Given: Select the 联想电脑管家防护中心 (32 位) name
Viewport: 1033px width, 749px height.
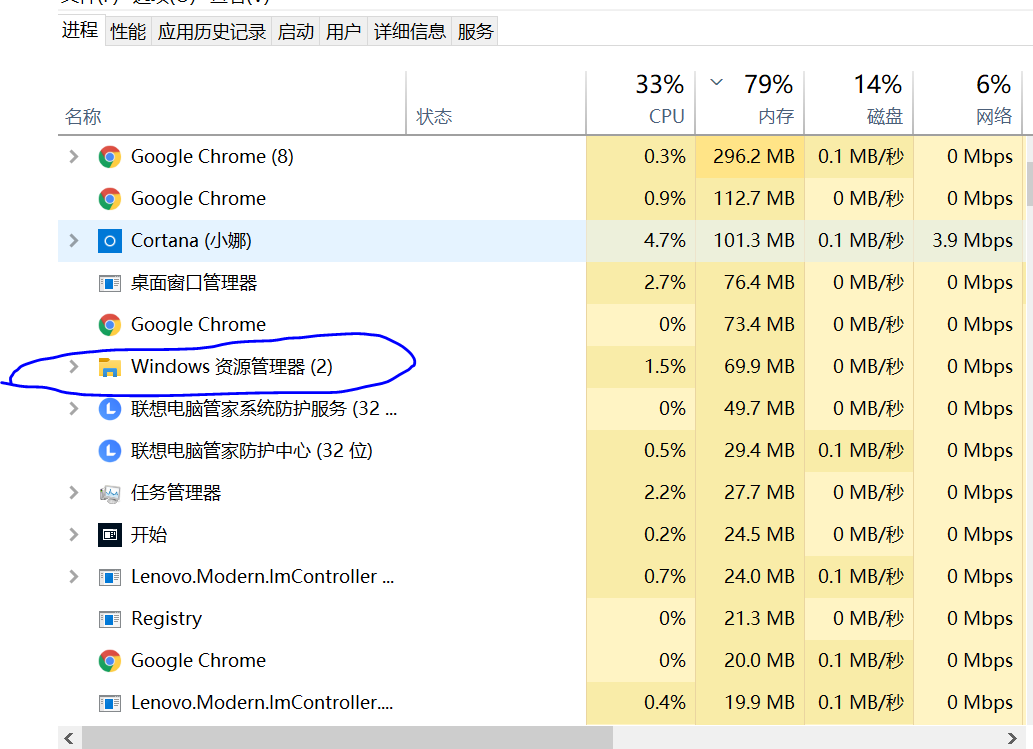Looking at the screenshot, I should (252, 451).
